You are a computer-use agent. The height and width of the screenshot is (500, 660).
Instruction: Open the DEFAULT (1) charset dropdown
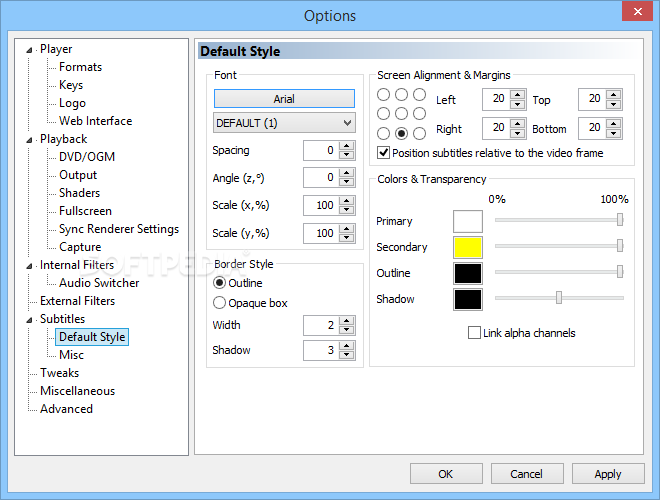284,123
